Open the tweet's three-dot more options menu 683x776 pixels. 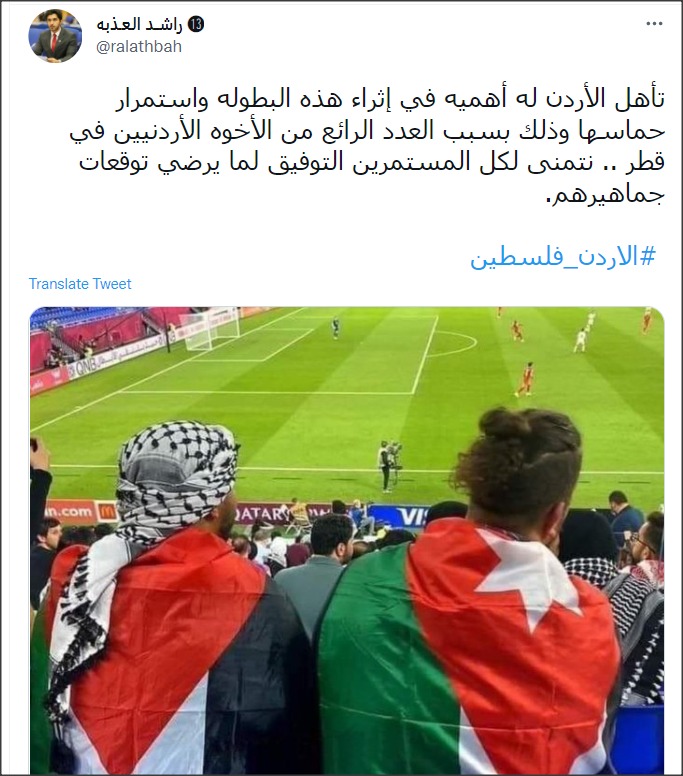click(x=654, y=23)
